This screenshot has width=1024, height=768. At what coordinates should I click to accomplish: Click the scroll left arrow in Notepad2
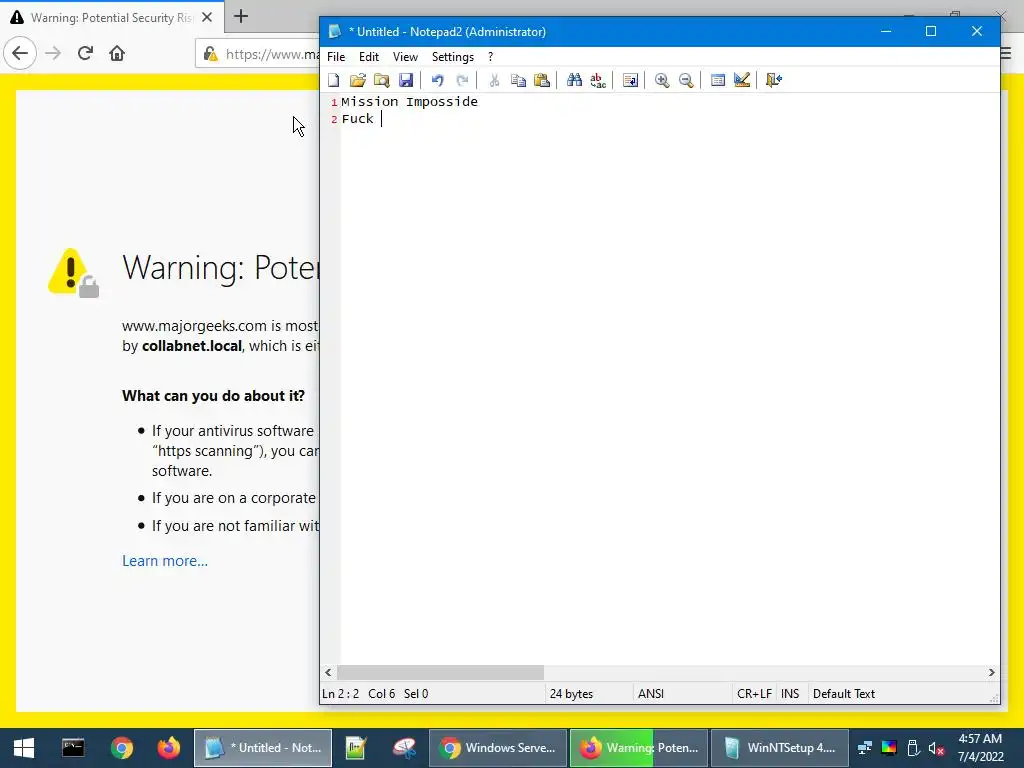point(328,672)
